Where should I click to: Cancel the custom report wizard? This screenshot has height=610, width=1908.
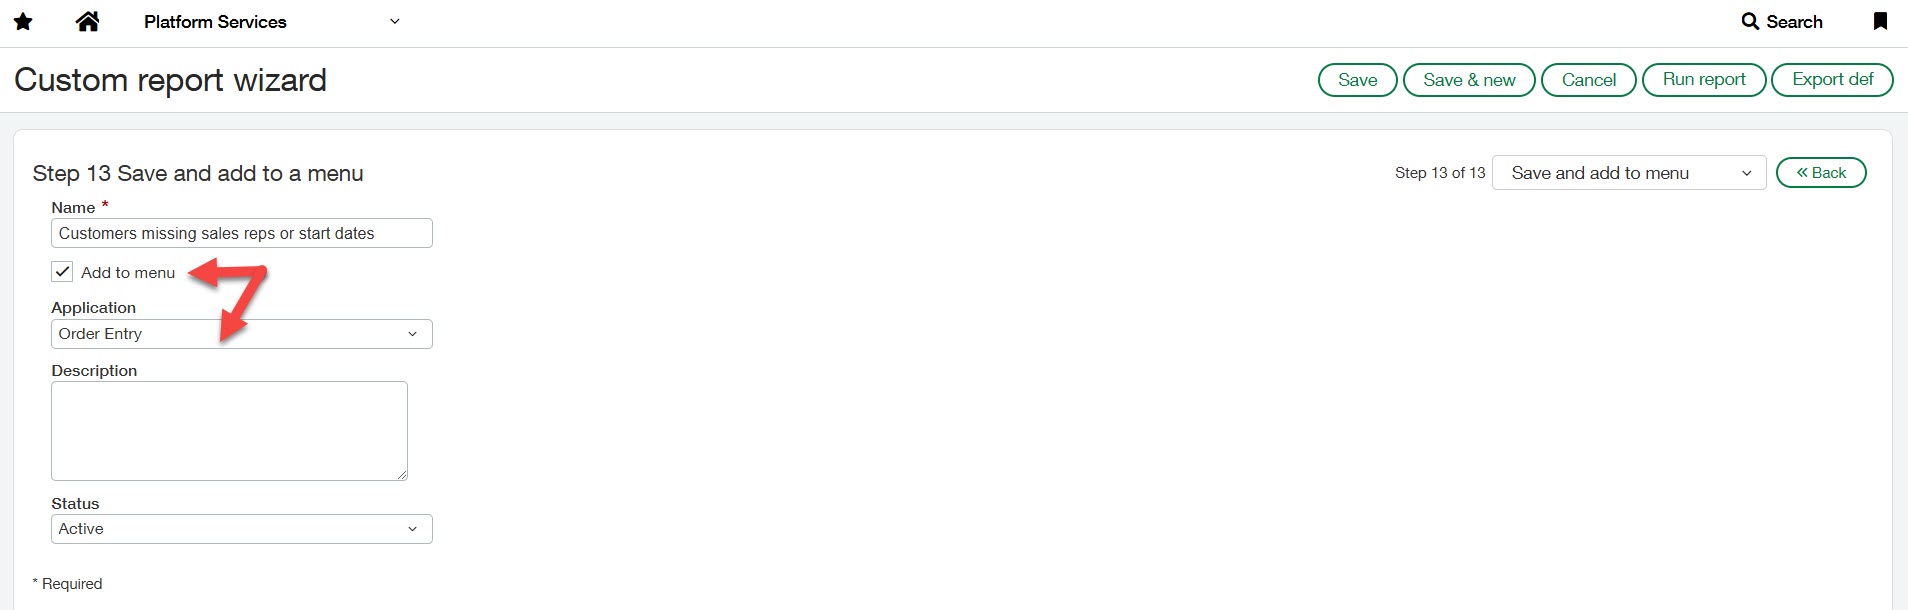click(1588, 80)
